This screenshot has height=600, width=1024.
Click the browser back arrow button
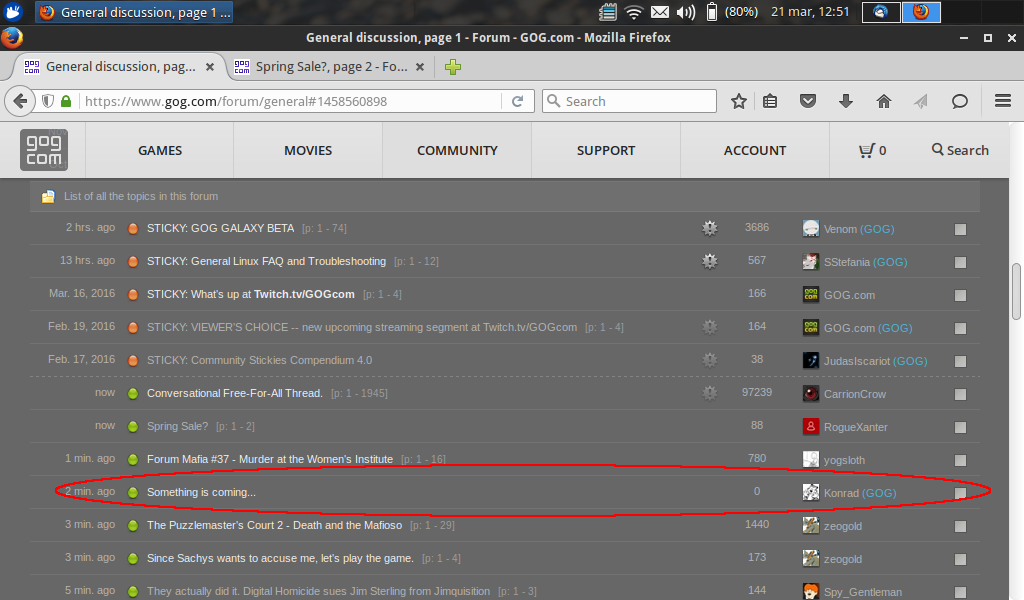[20, 101]
